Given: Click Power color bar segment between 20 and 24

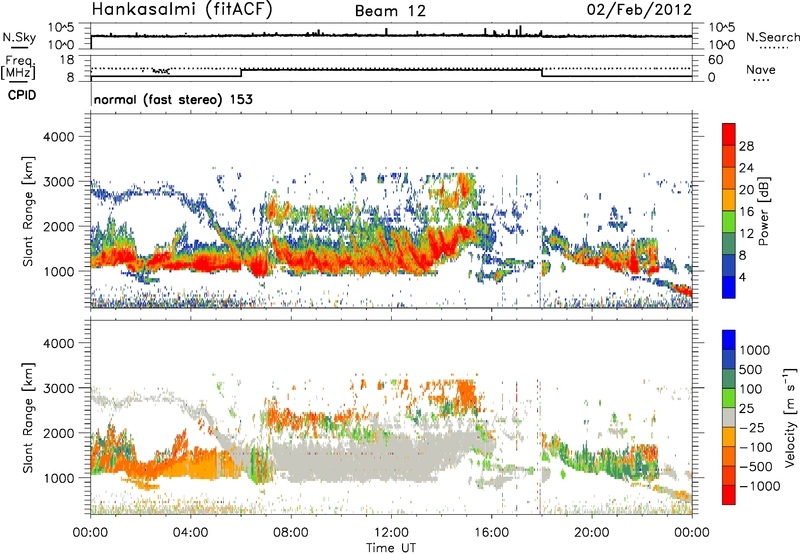Looking at the screenshot, I should coord(729,178).
